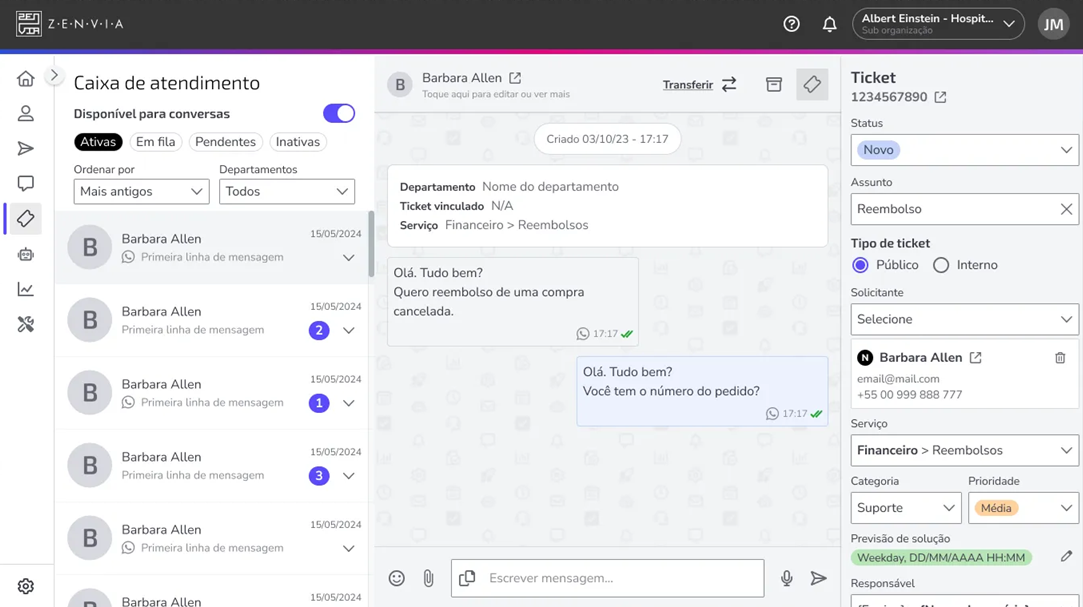
Task: Click the Zenvia logo
Action: pos(69,24)
